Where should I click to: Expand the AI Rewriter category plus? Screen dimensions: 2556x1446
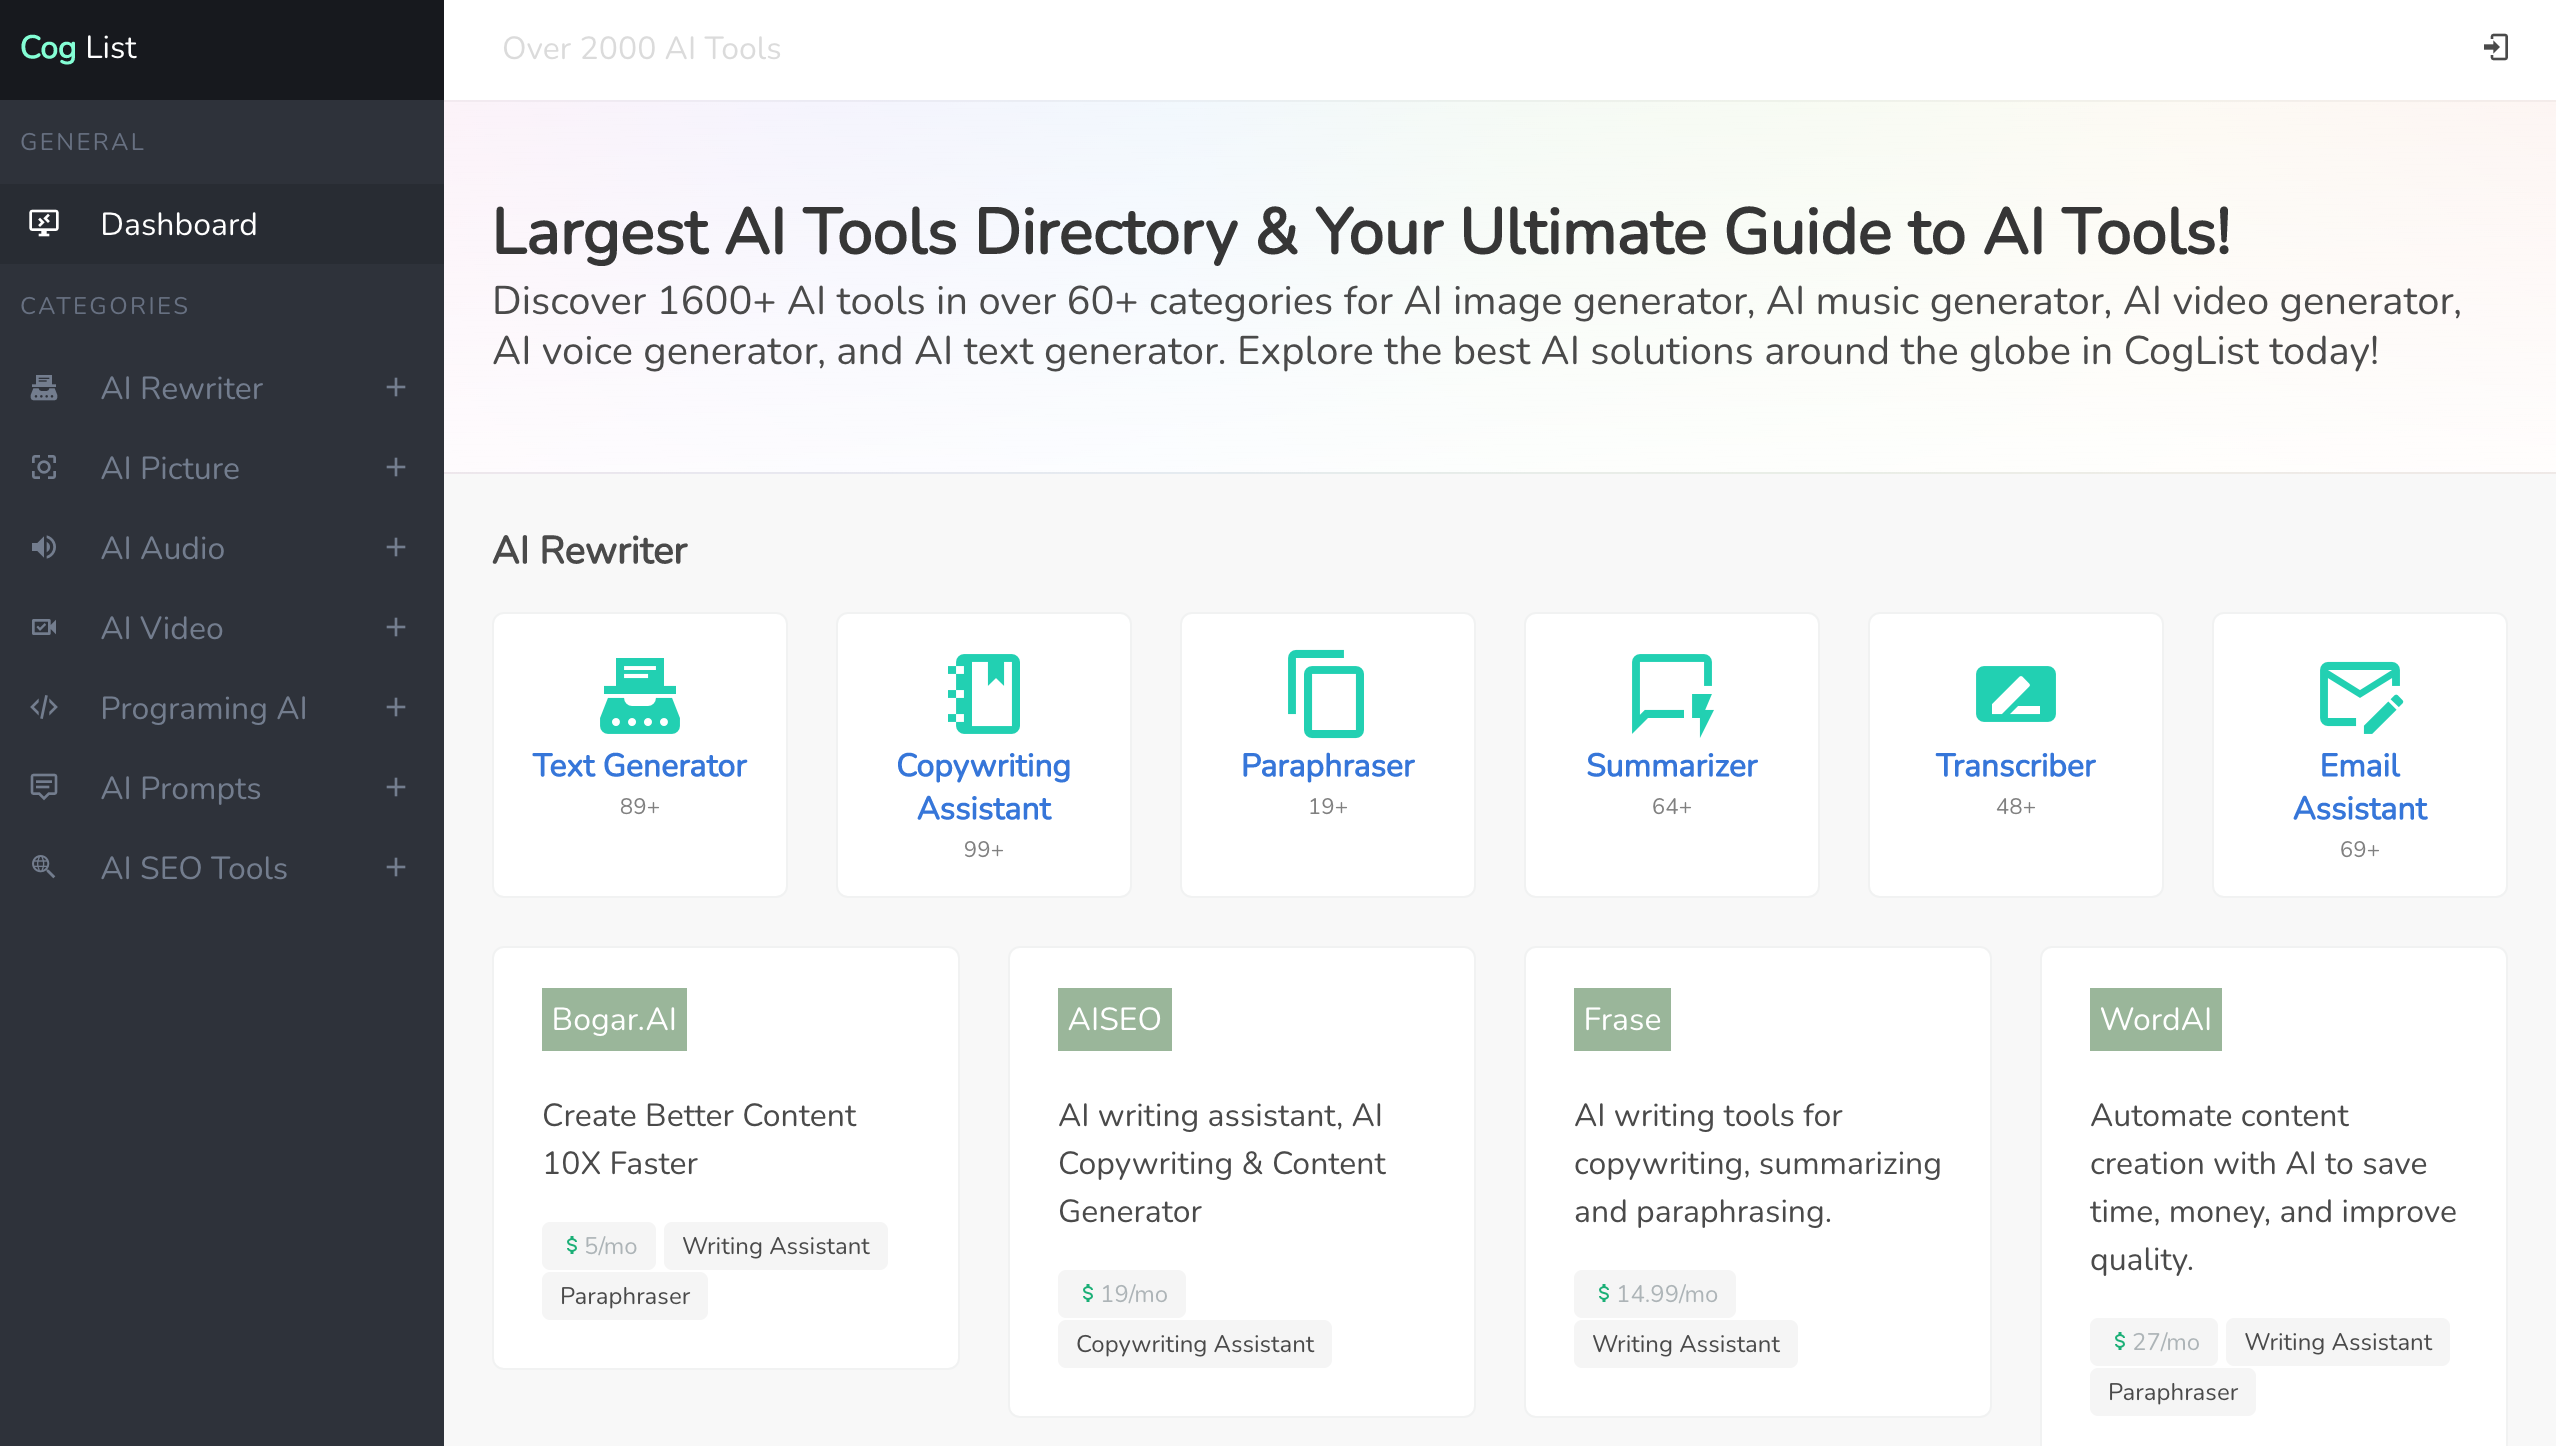(x=396, y=387)
